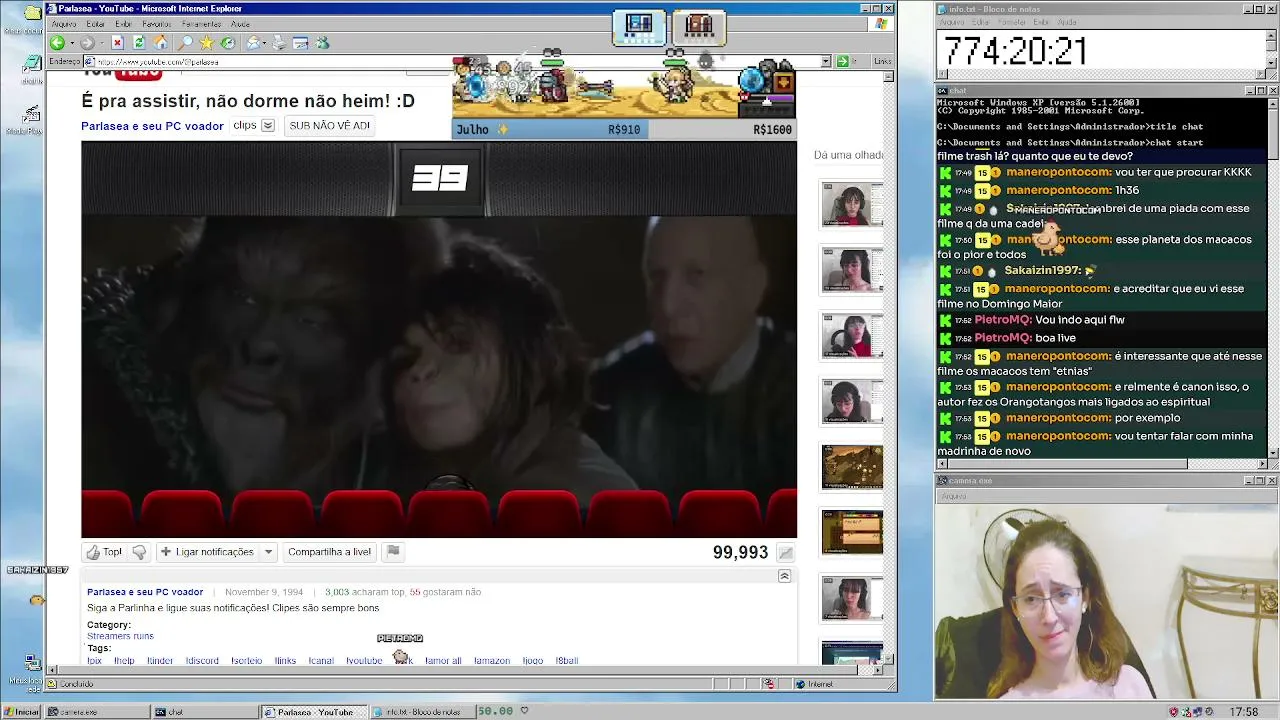Give a thumbs up with Top! button
Viewport: 1280px width, 720px height.
pyautogui.click(x=105, y=552)
